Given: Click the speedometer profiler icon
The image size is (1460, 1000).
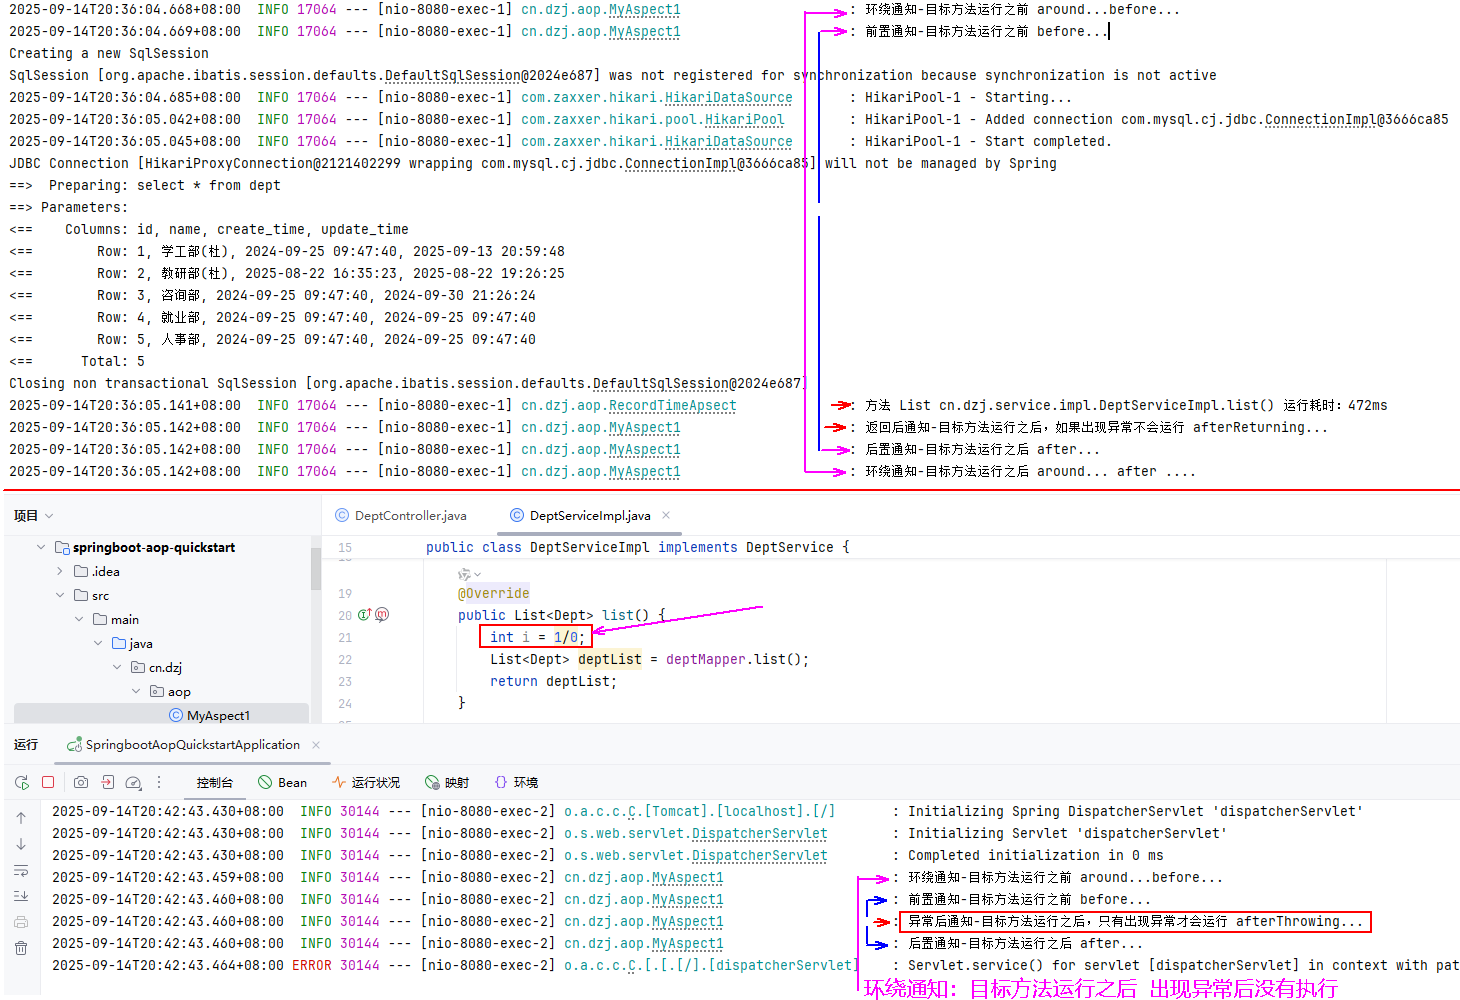Looking at the screenshot, I should coord(133,782).
